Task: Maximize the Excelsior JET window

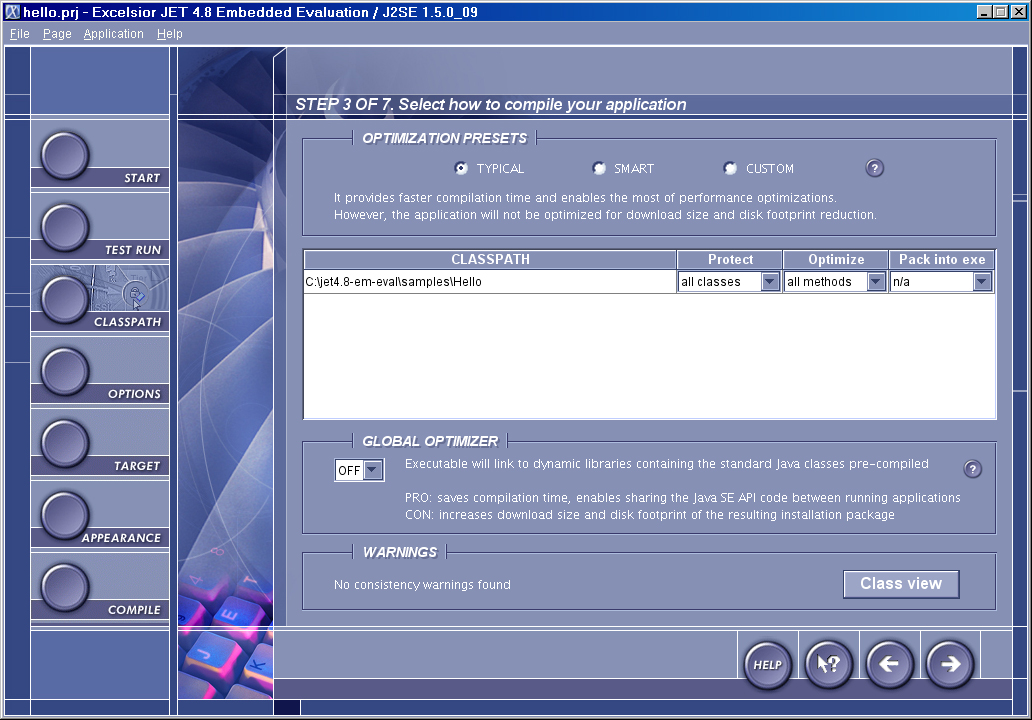Action: (1000, 12)
